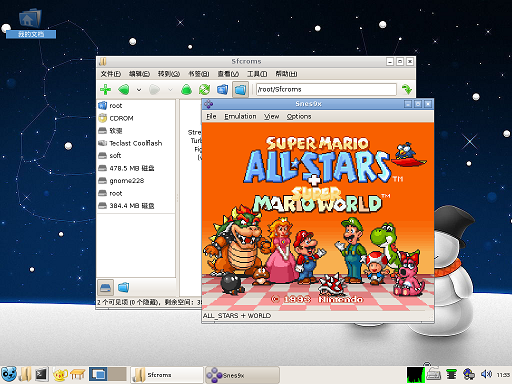The width and height of the screenshot is (512, 384).
Task: Open Snes9x File menu
Action: [211, 116]
